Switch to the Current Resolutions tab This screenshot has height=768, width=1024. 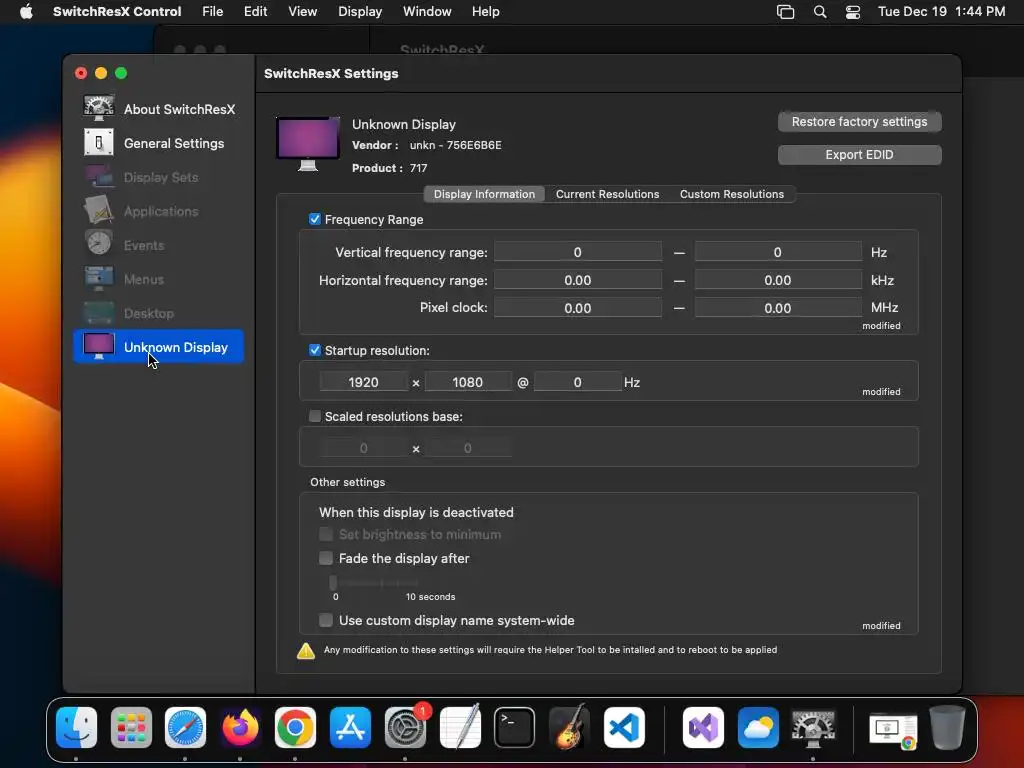click(x=607, y=194)
